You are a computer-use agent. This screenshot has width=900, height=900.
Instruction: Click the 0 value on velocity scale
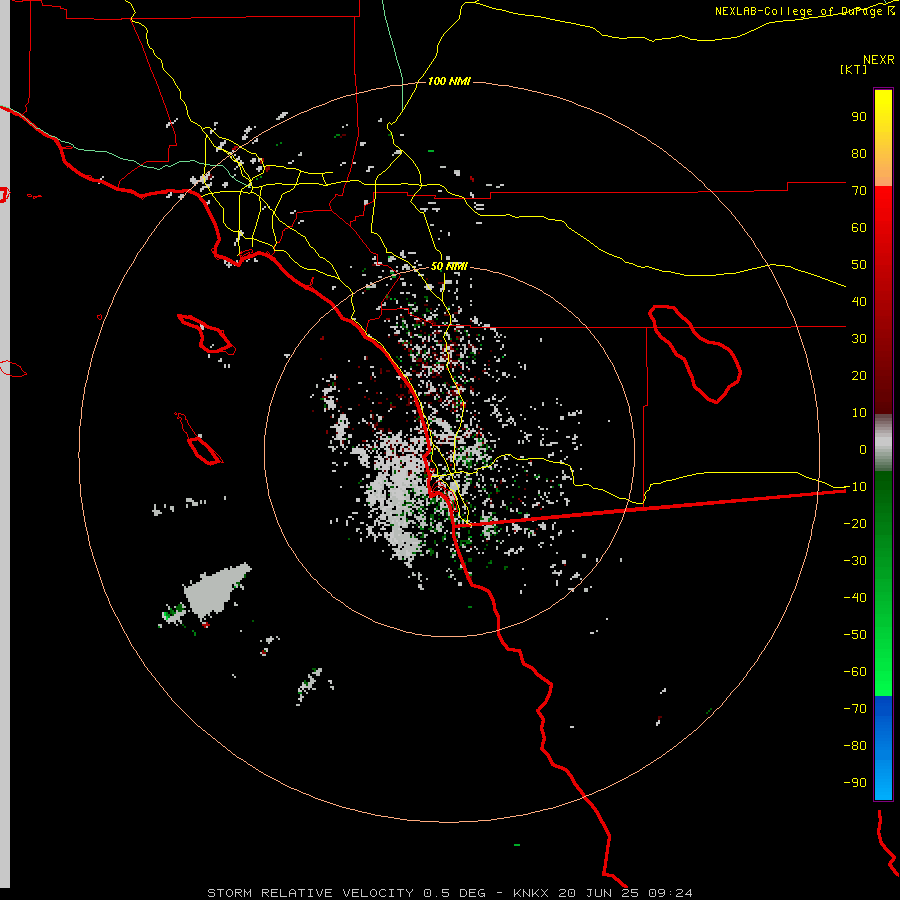pyautogui.click(x=863, y=450)
